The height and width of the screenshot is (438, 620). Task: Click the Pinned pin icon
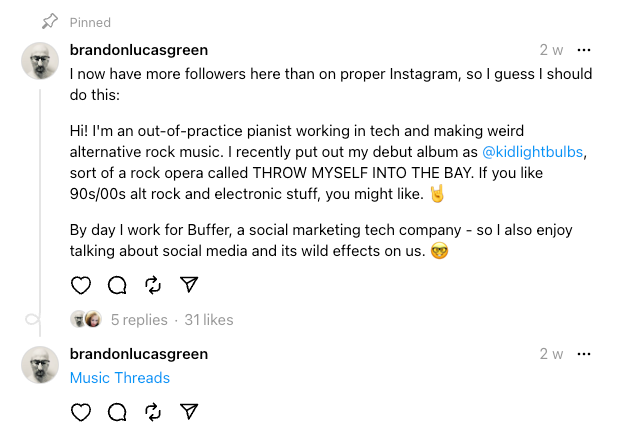[49, 22]
